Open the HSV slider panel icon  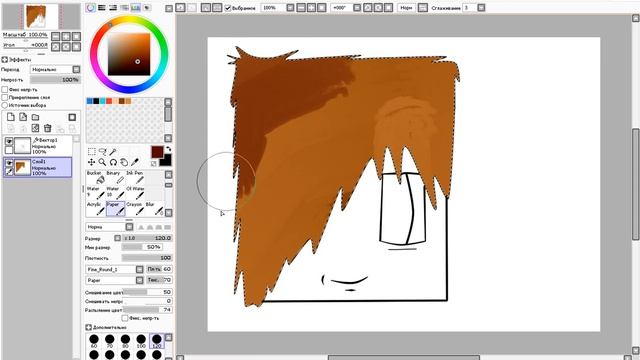click(113, 7)
